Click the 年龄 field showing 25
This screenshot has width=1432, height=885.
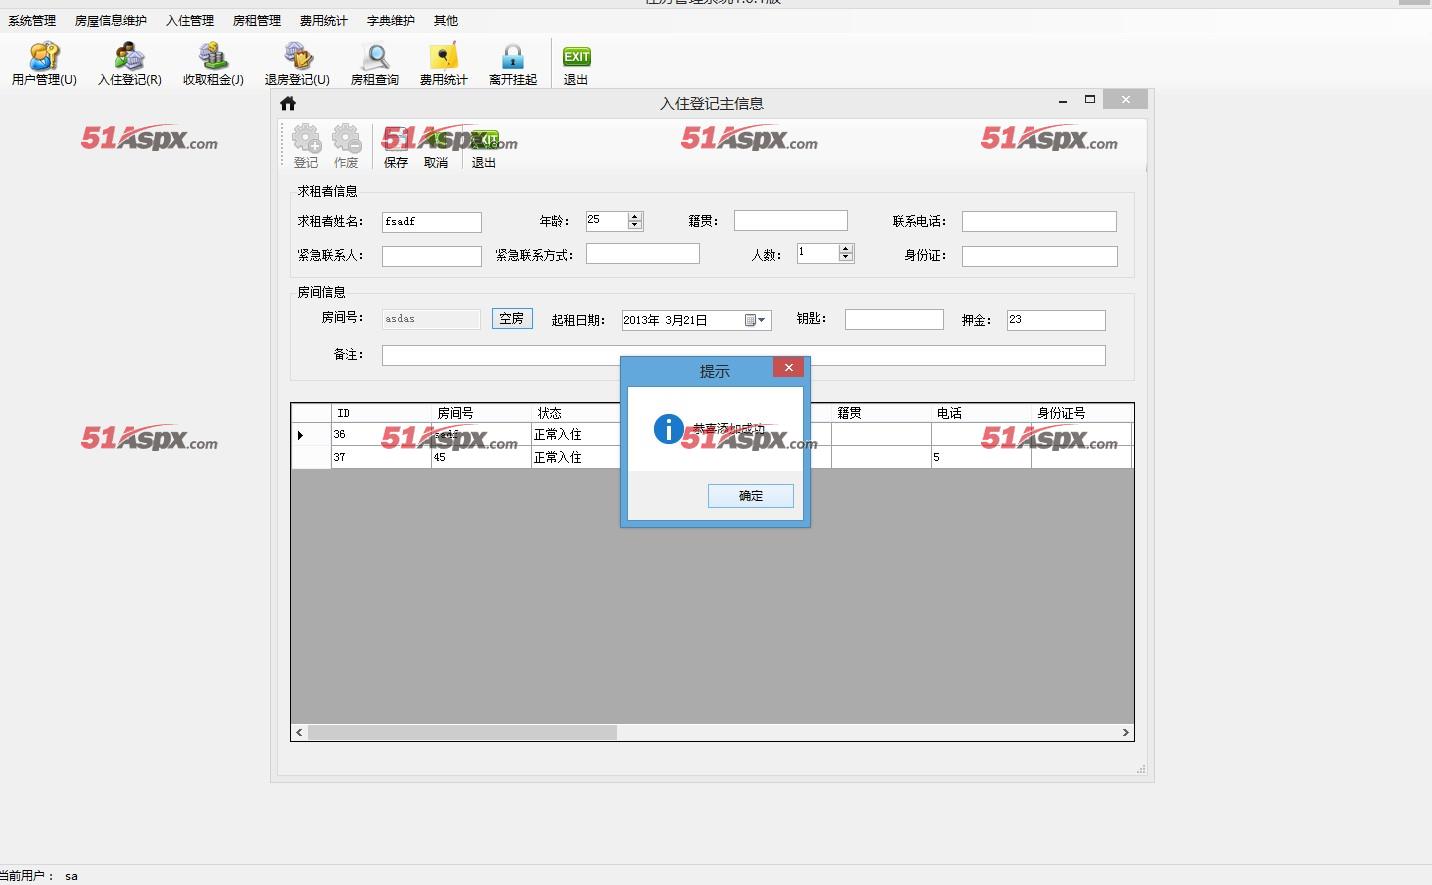point(607,221)
